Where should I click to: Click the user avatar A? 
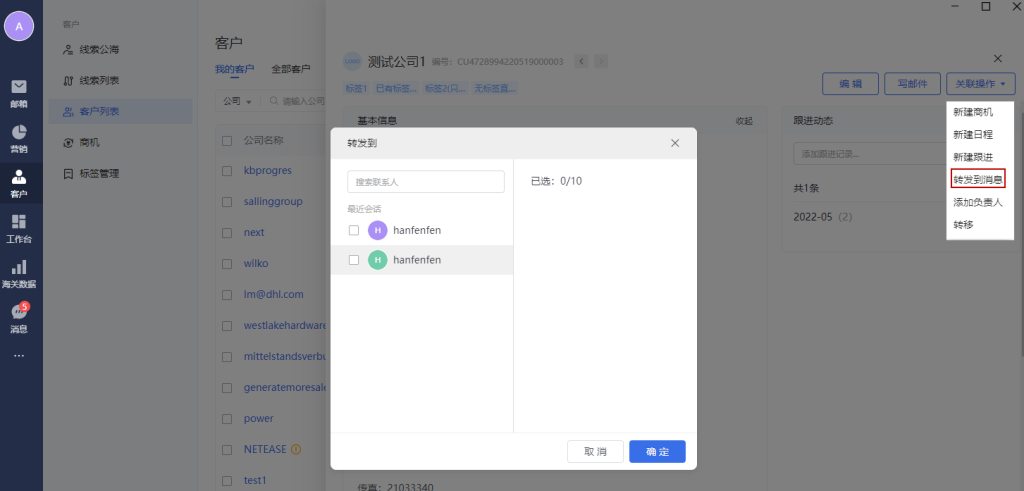point(19,26)
